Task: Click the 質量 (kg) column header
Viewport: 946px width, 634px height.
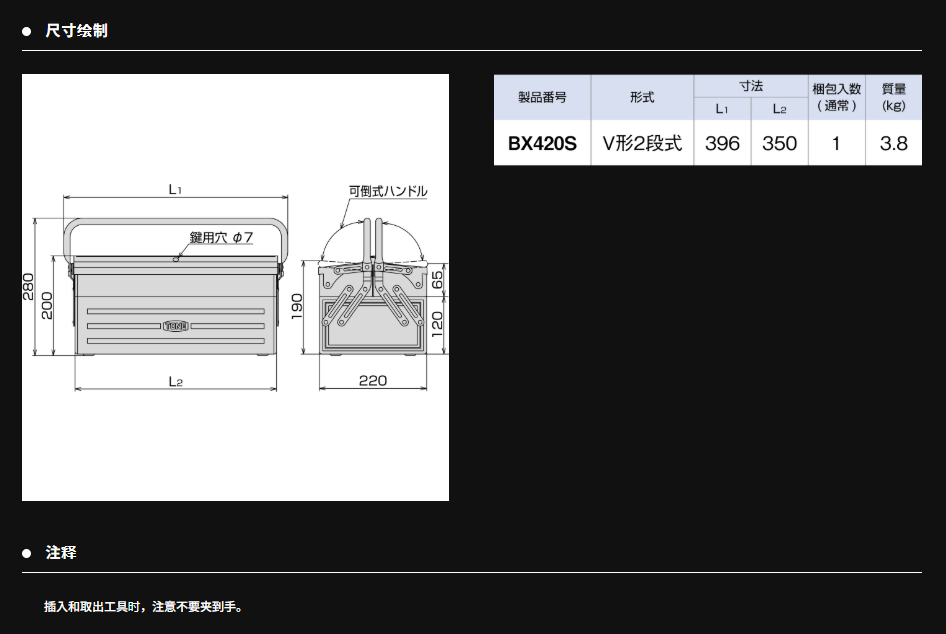Action: (x=893, y=97)
